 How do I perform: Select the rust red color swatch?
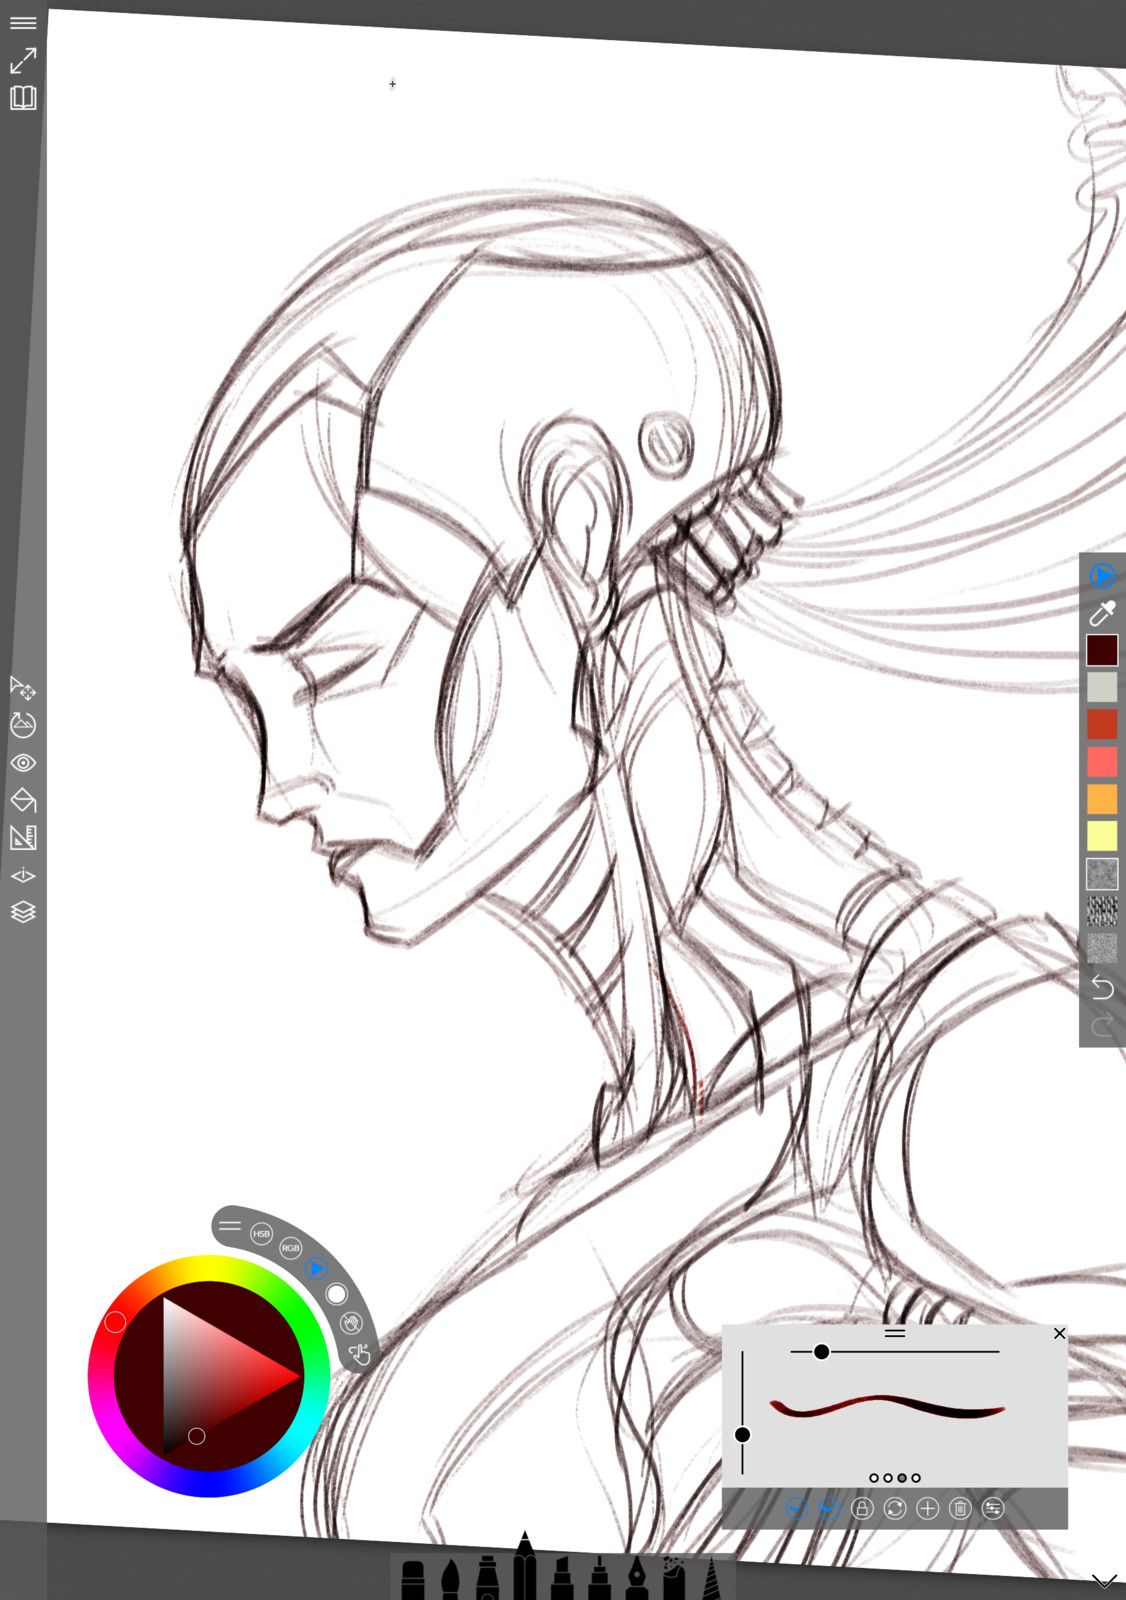coord(1102,724)
